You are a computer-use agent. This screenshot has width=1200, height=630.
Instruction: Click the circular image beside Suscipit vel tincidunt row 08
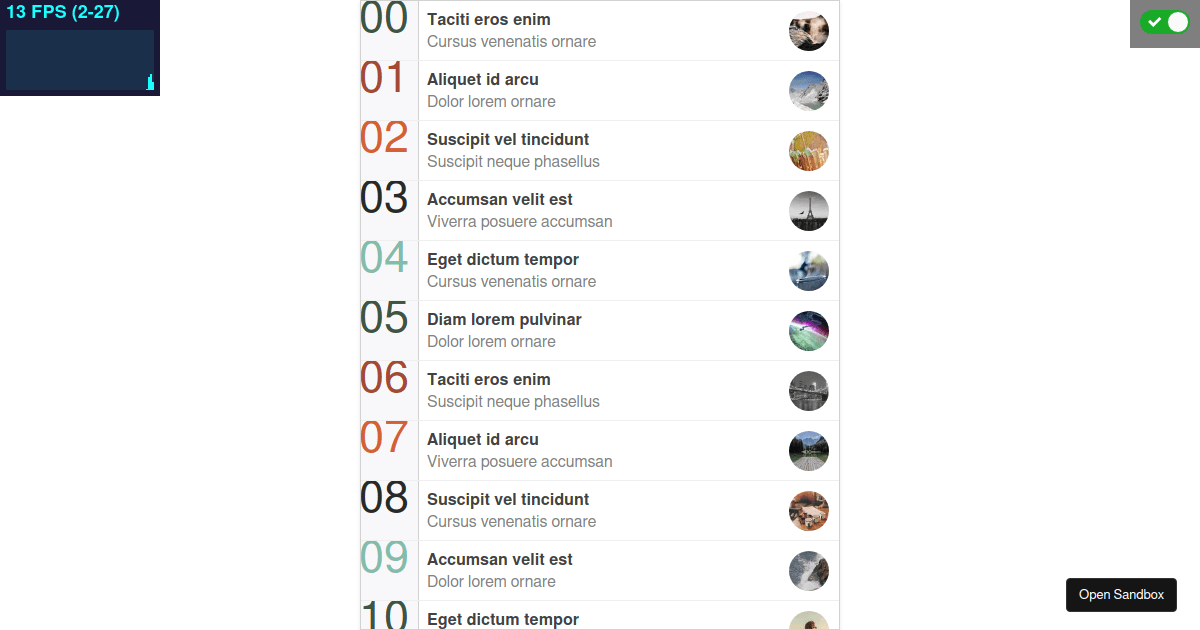808,511
